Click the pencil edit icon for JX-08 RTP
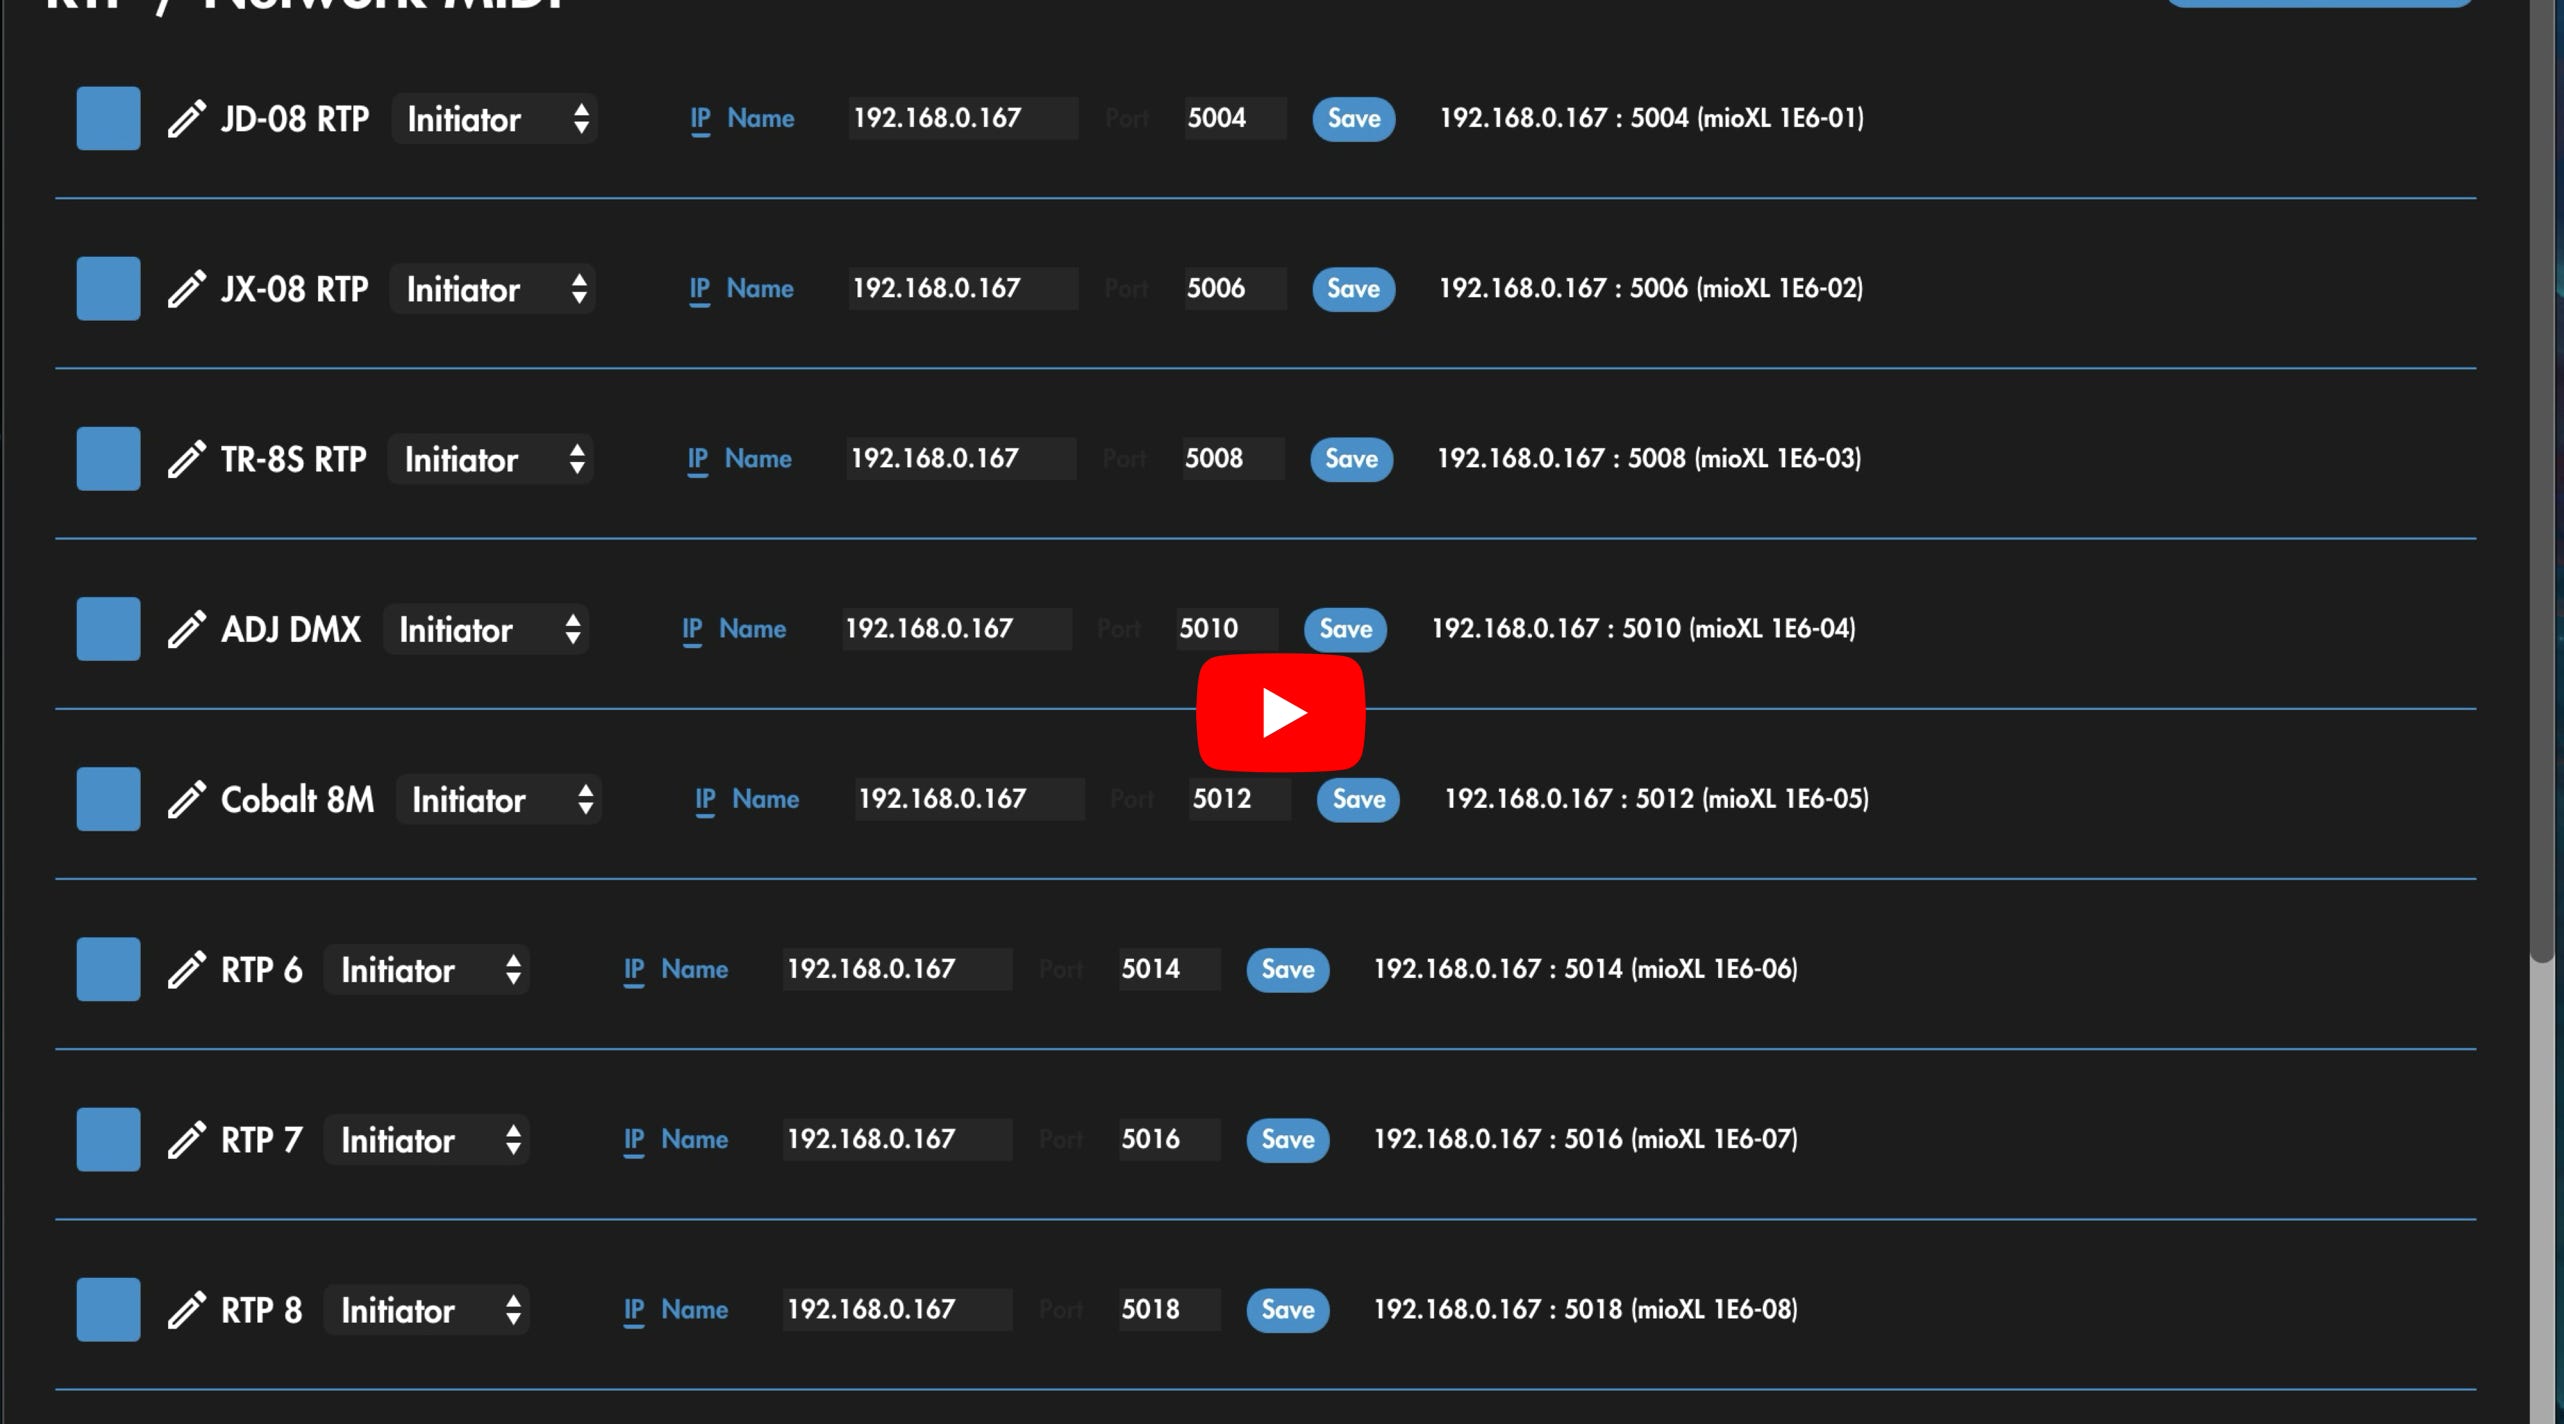 pyautogui.click(x=186, y=289)
